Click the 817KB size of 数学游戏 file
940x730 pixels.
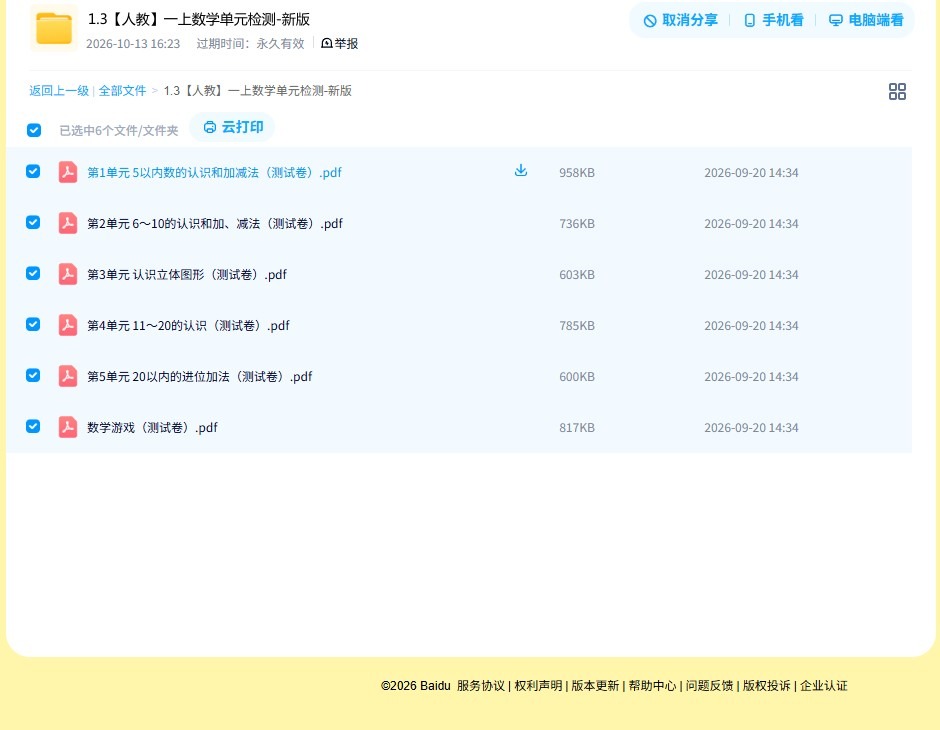click(x=577, y=427)
